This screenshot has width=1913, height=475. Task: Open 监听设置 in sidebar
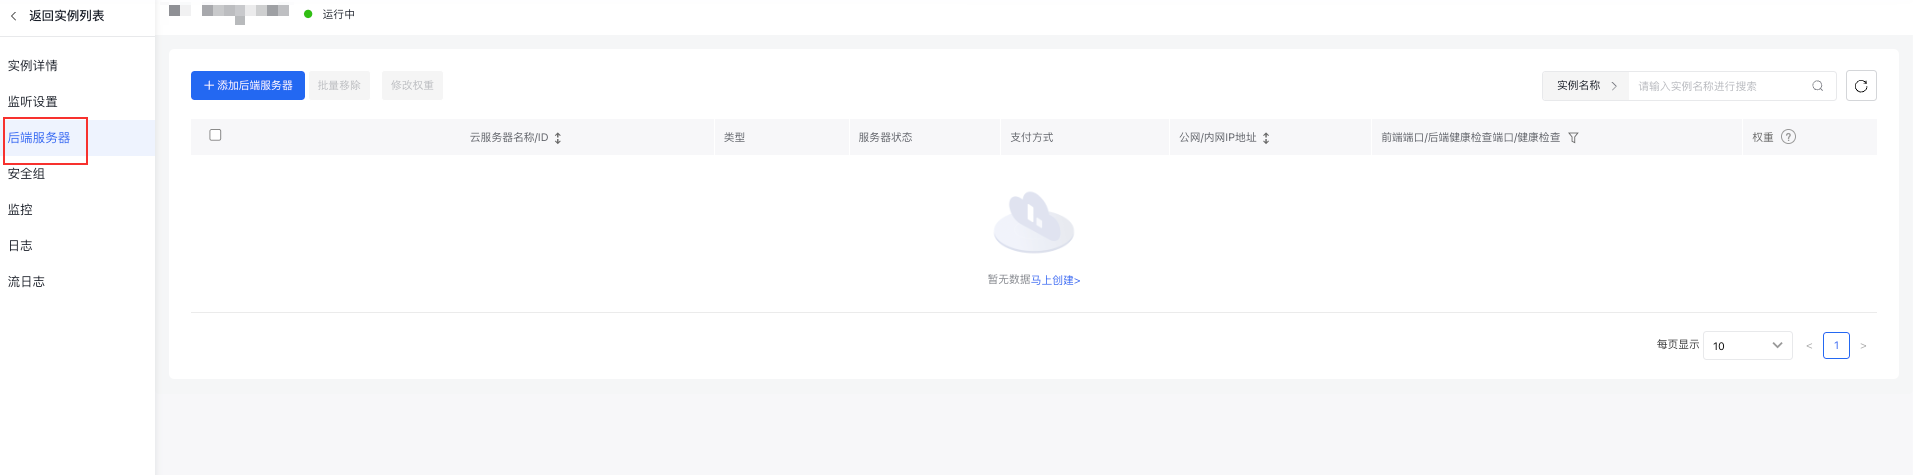point(33,102)
